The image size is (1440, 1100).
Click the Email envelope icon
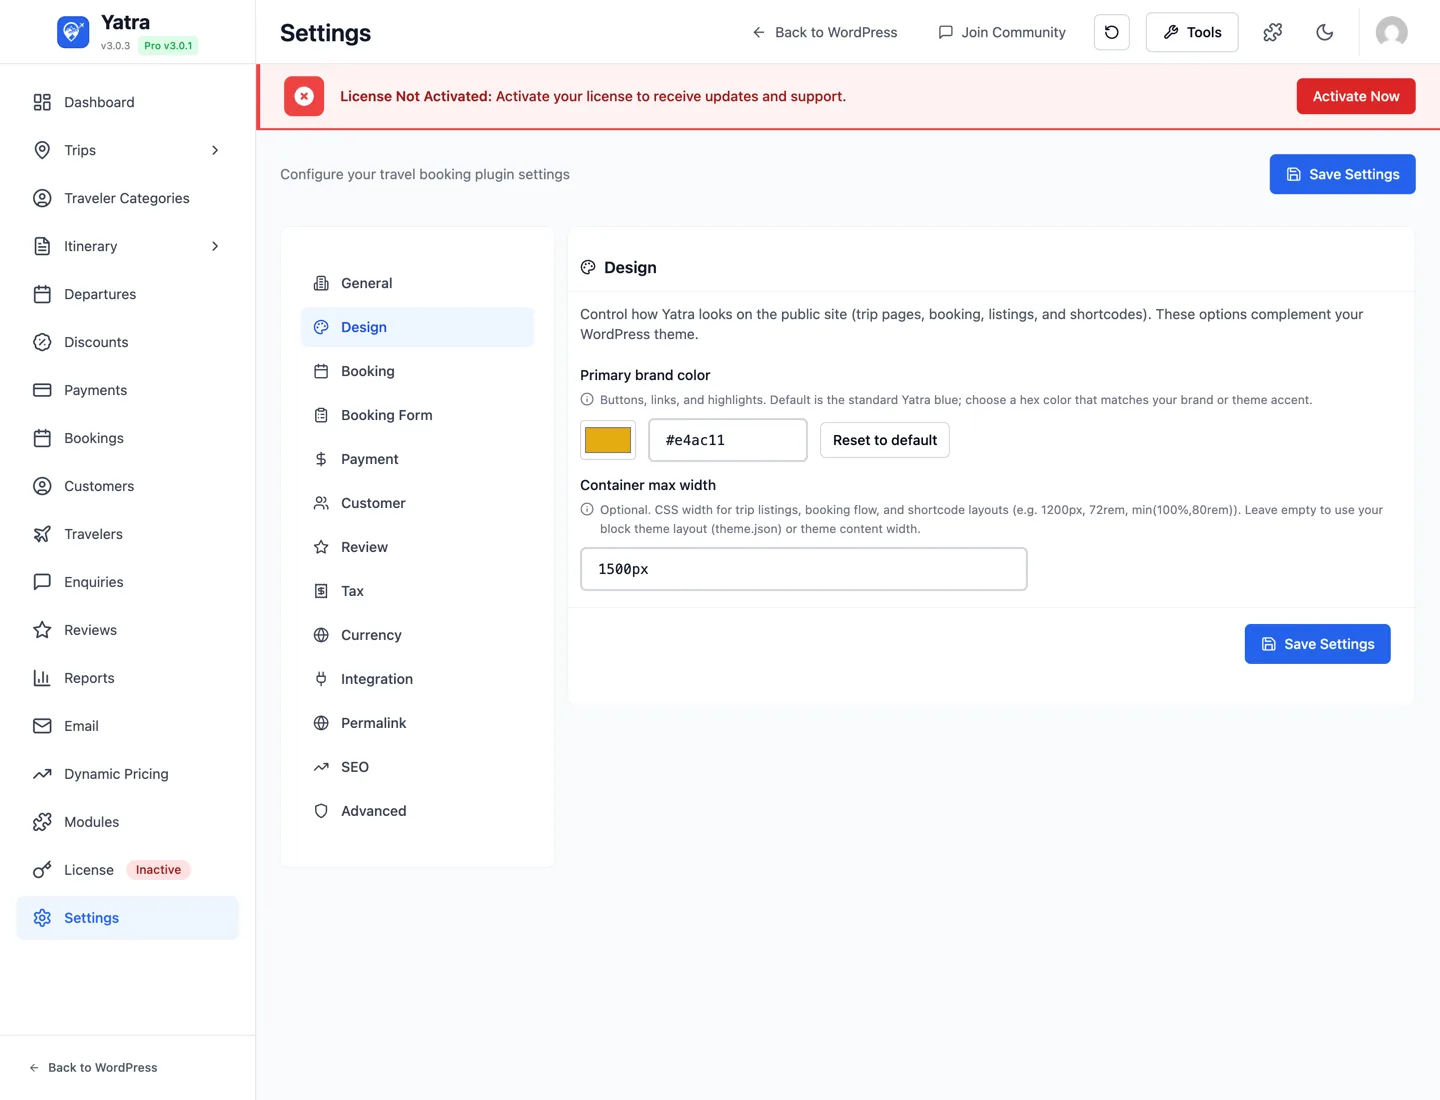click(42, 726)
